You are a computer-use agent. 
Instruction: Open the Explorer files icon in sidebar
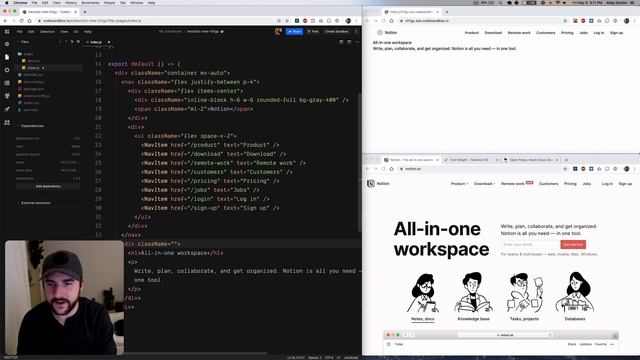[7, 57]
